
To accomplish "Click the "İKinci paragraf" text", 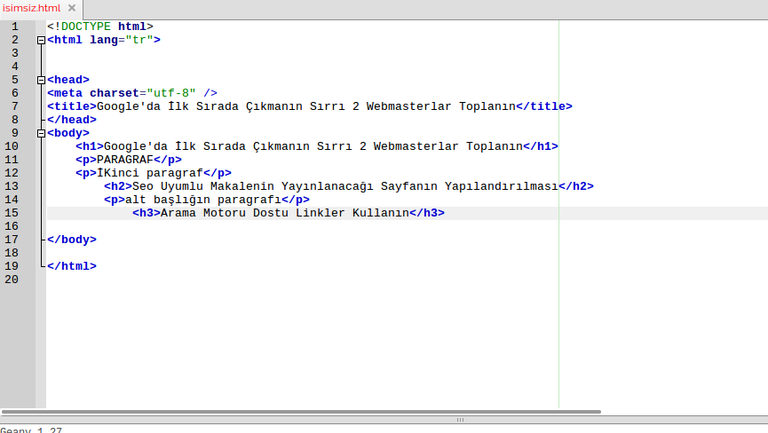I will coord(150,173).
